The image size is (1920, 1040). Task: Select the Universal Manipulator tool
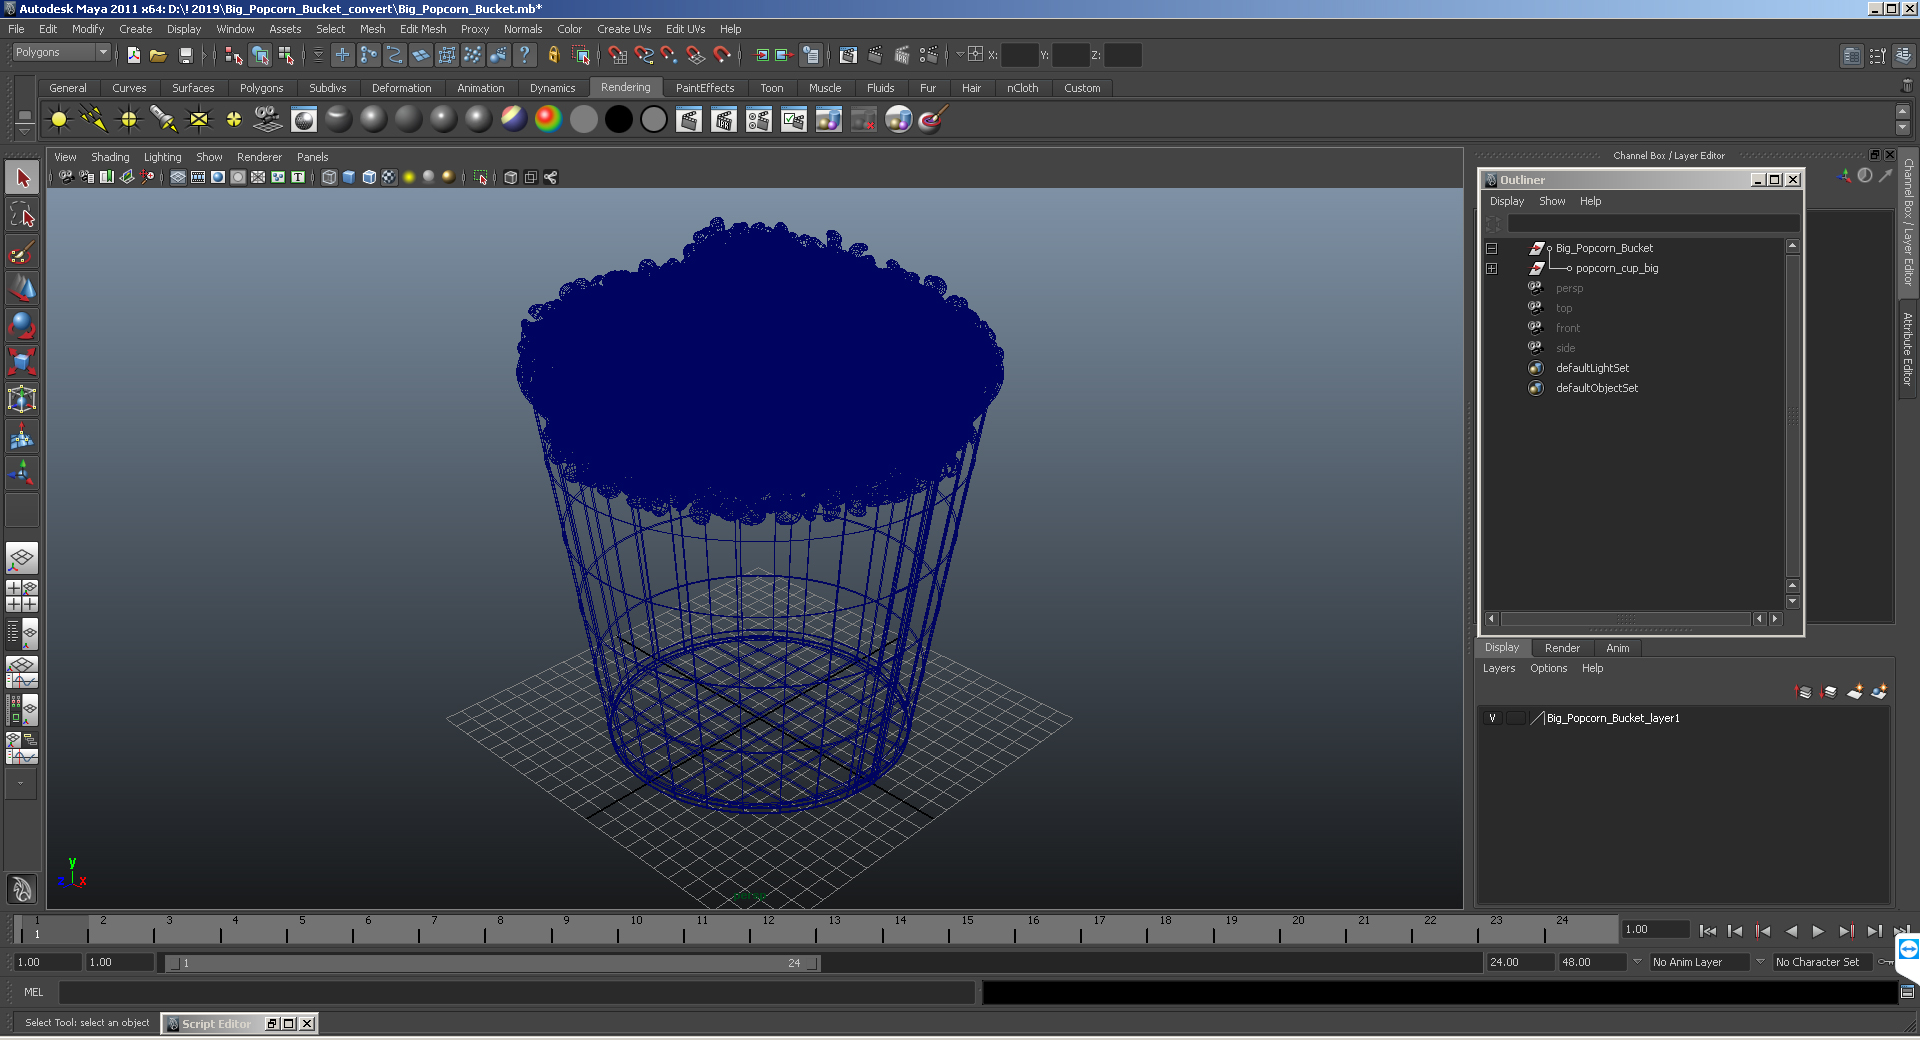pyautogui.click(x=22, y=399)
